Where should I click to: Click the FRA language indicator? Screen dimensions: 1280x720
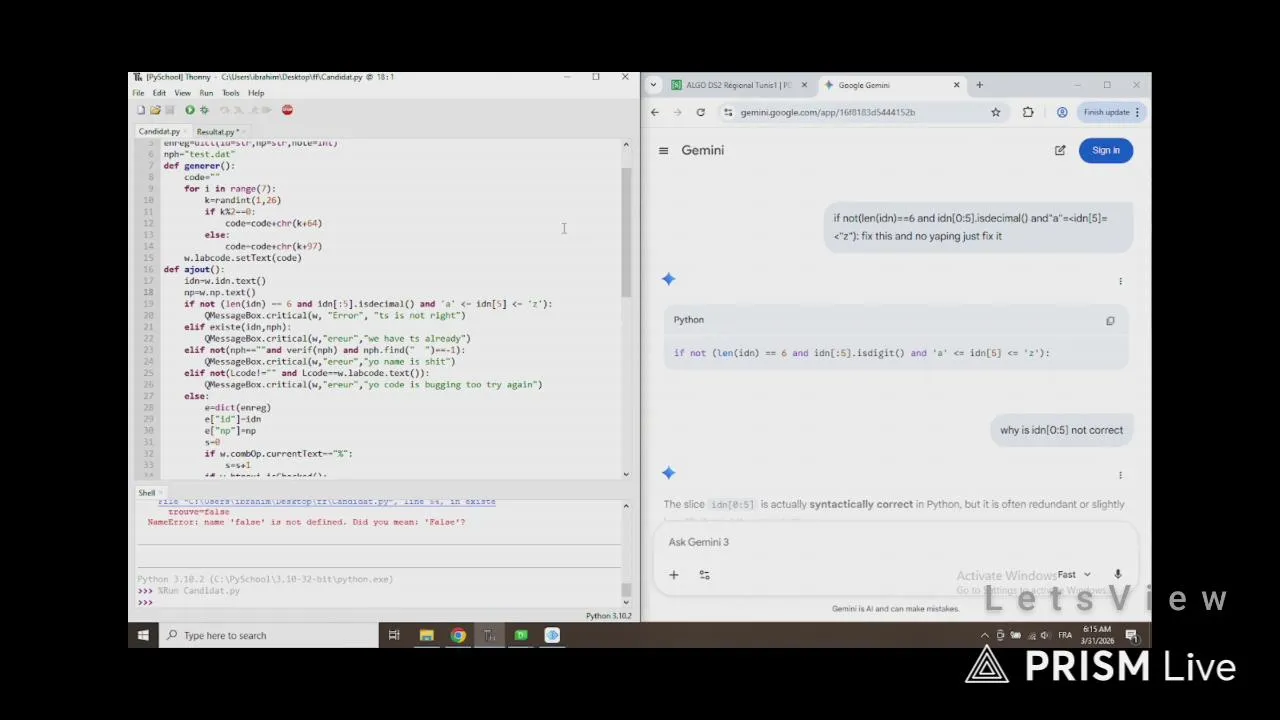tap(1064, 636)
